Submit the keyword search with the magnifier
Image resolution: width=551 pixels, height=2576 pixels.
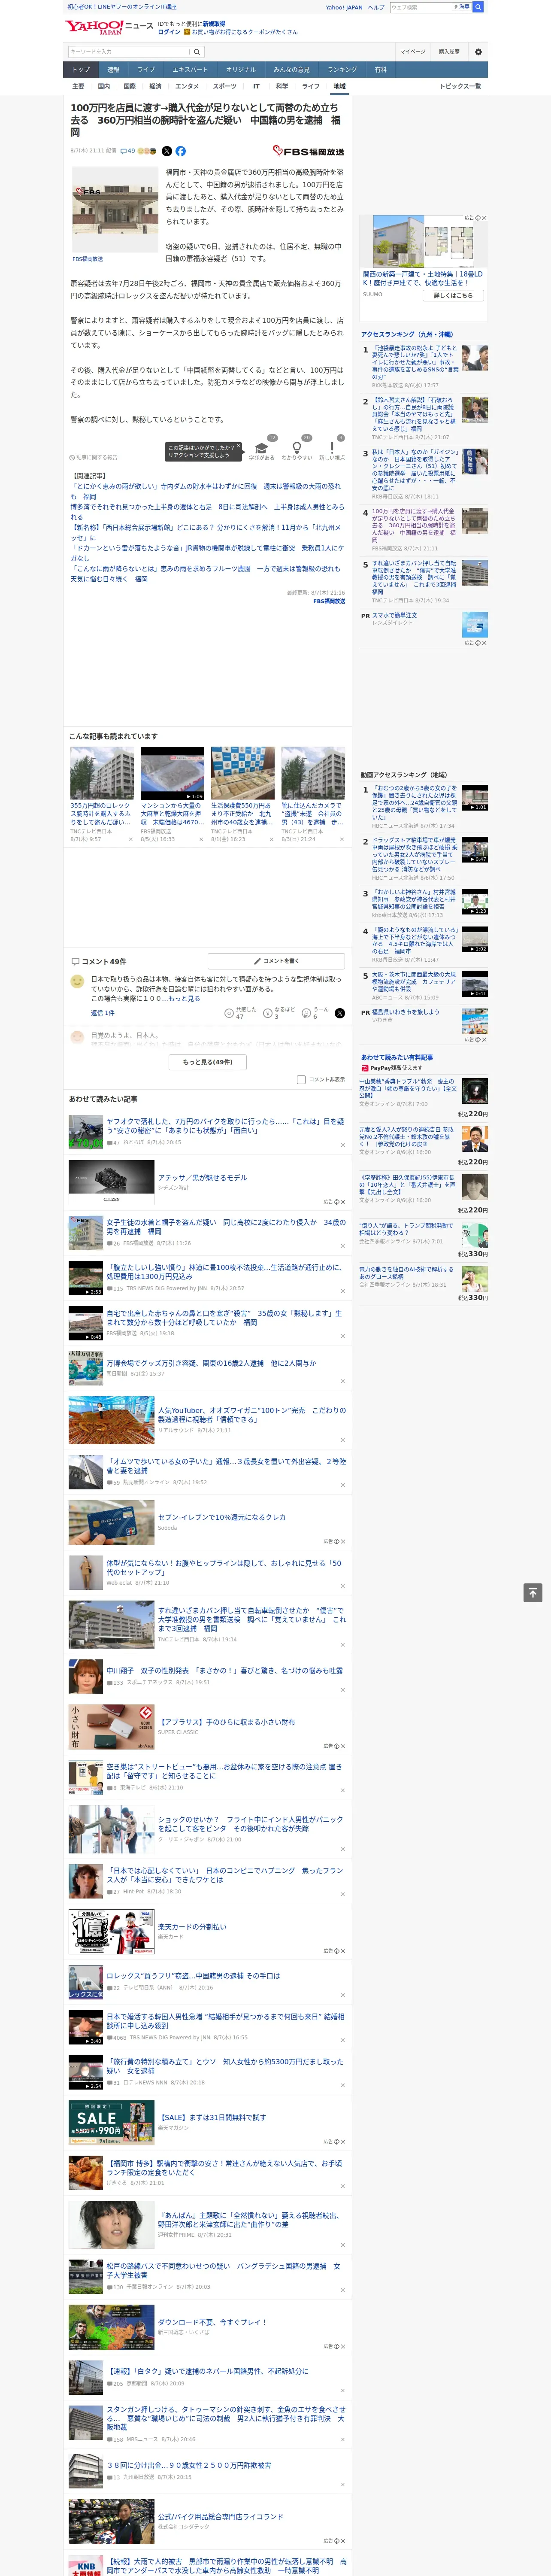click(x=197, y=52)
